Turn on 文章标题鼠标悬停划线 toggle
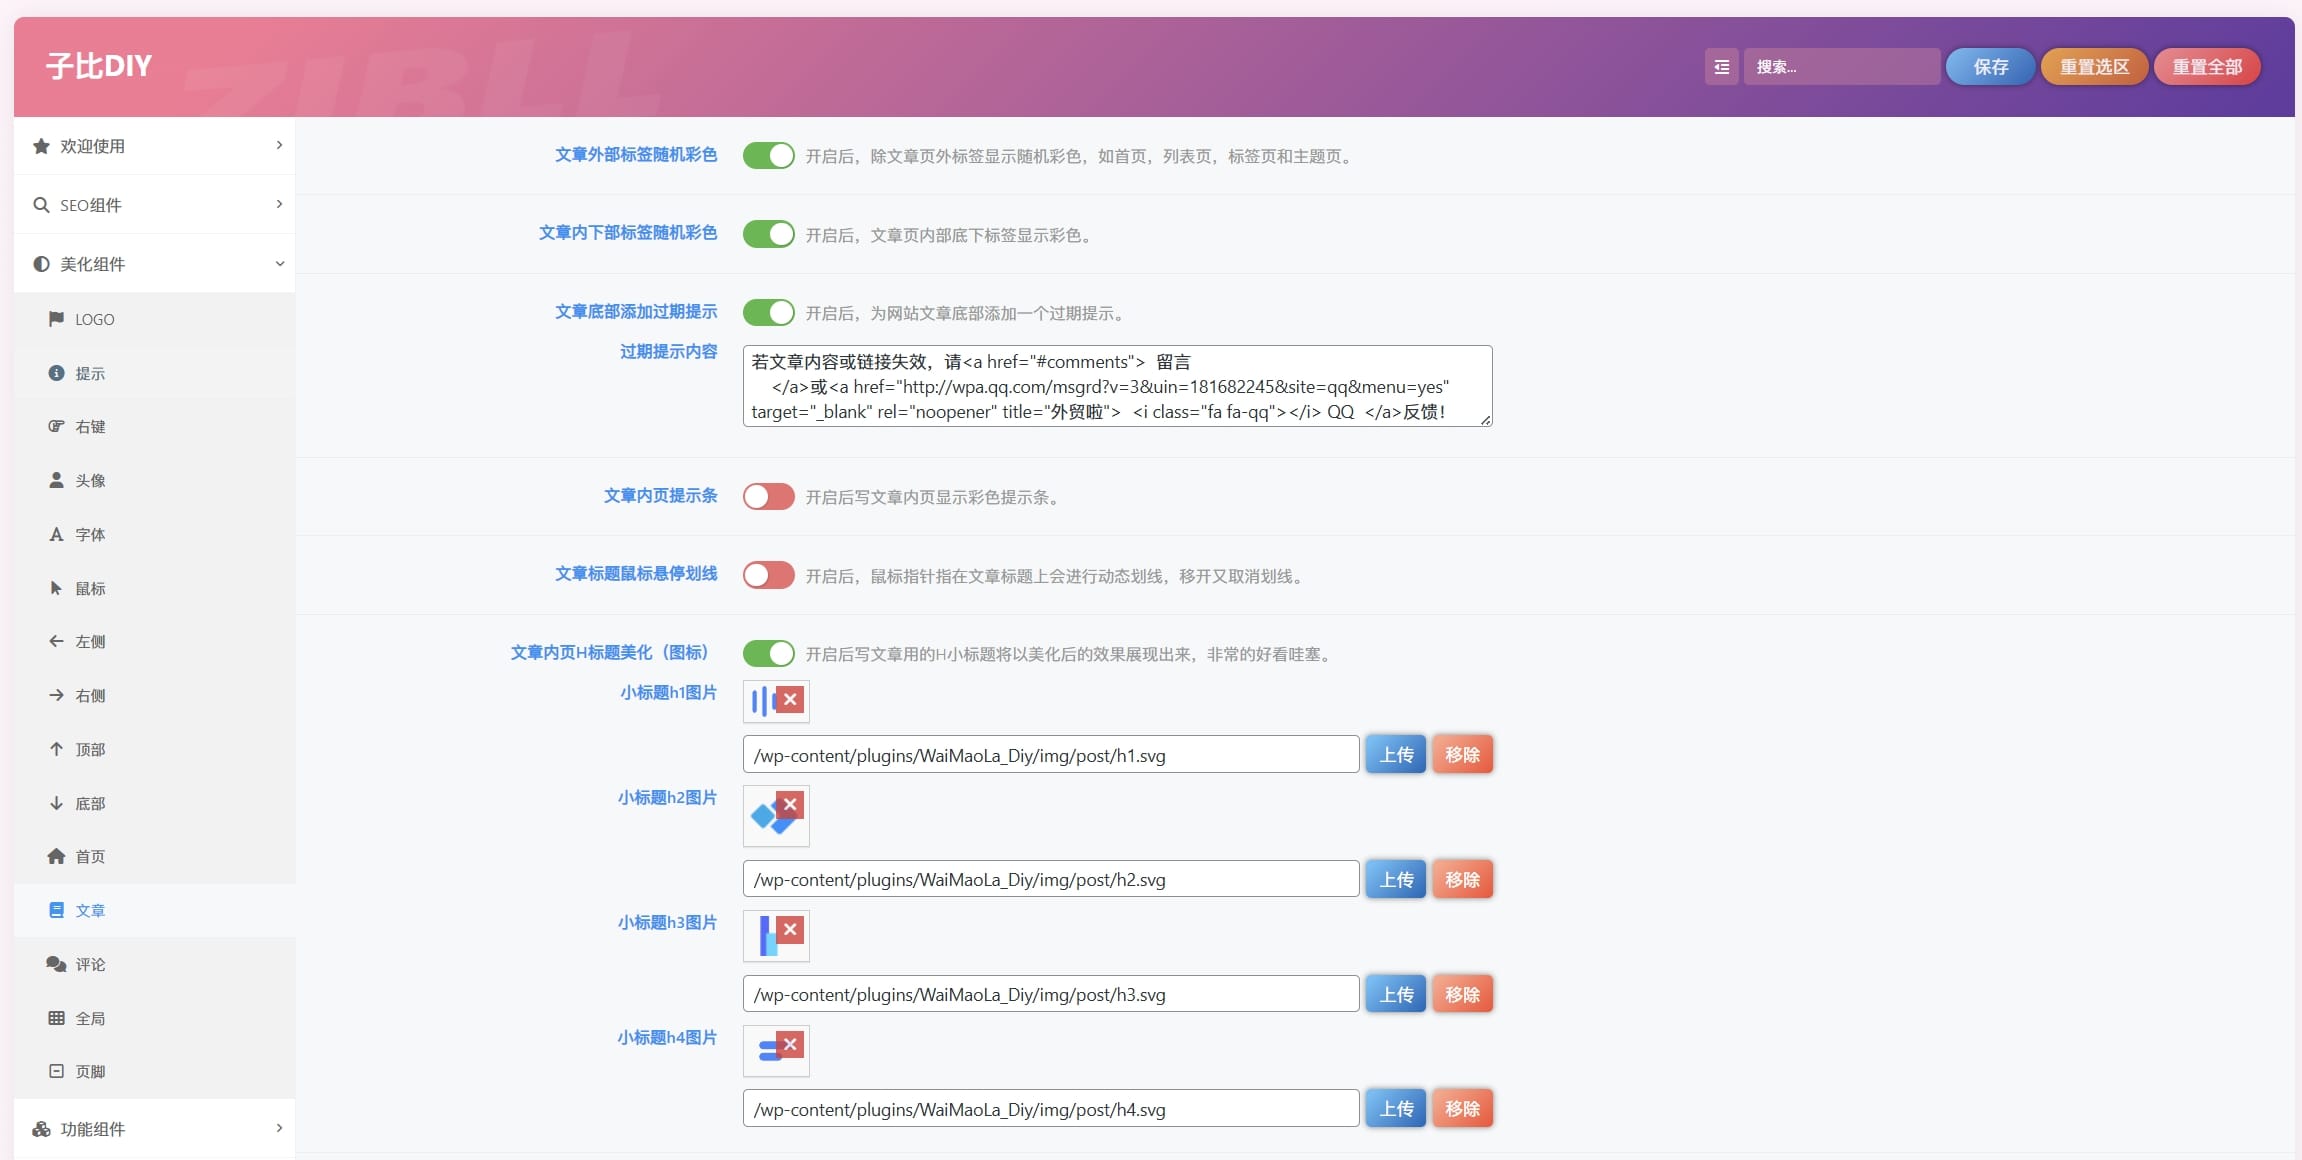 click(x=768, y=575)
